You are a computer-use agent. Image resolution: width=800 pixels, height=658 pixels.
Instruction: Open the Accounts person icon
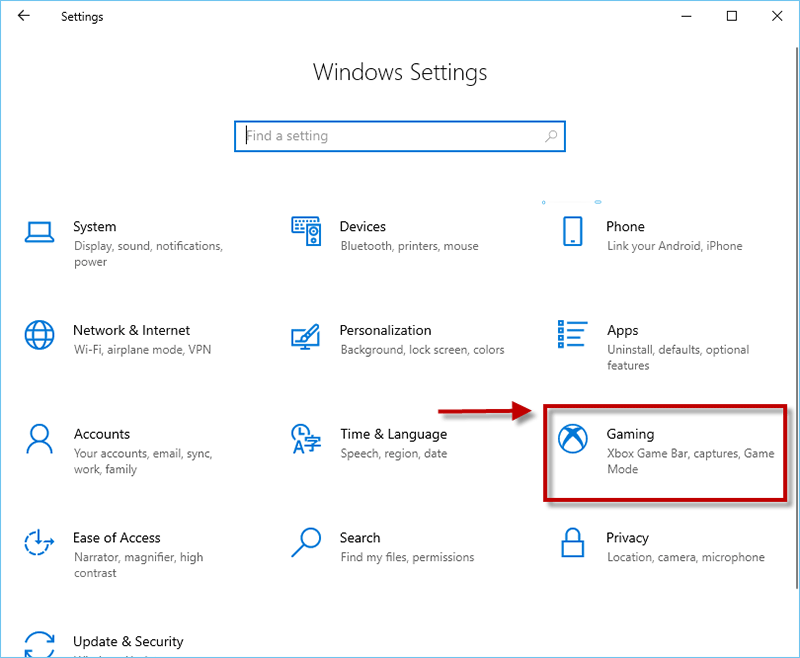coord(39,439)
